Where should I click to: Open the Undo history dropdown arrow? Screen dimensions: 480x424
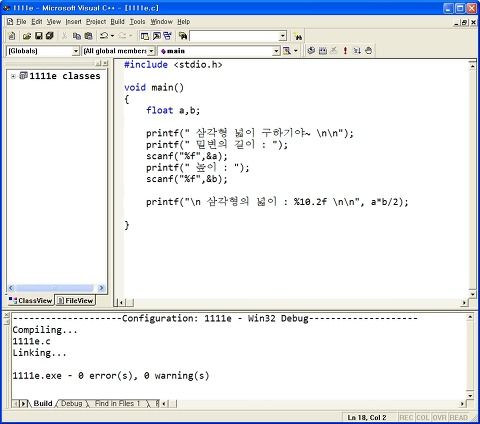coord(112,36)
